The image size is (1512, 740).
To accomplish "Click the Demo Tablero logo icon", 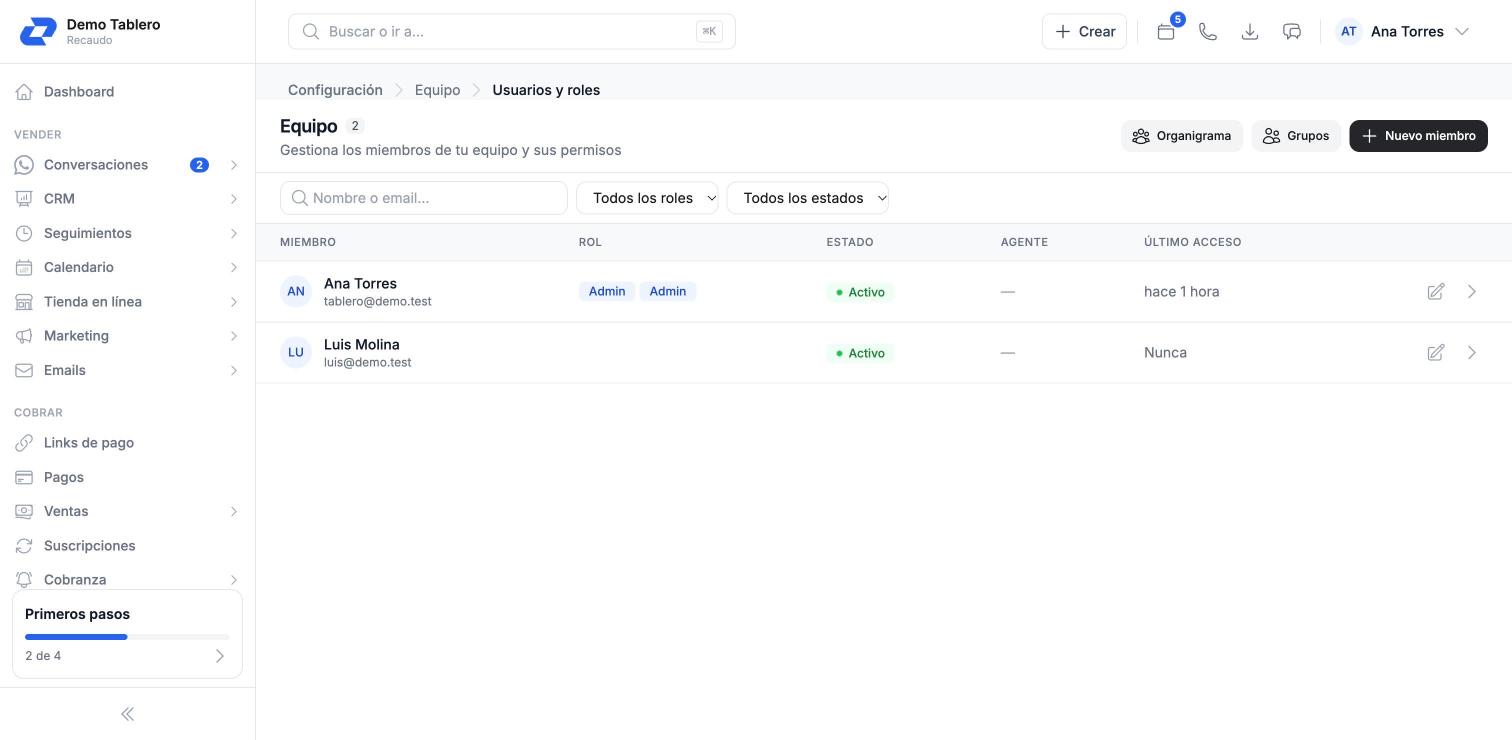I will [38, 31].
